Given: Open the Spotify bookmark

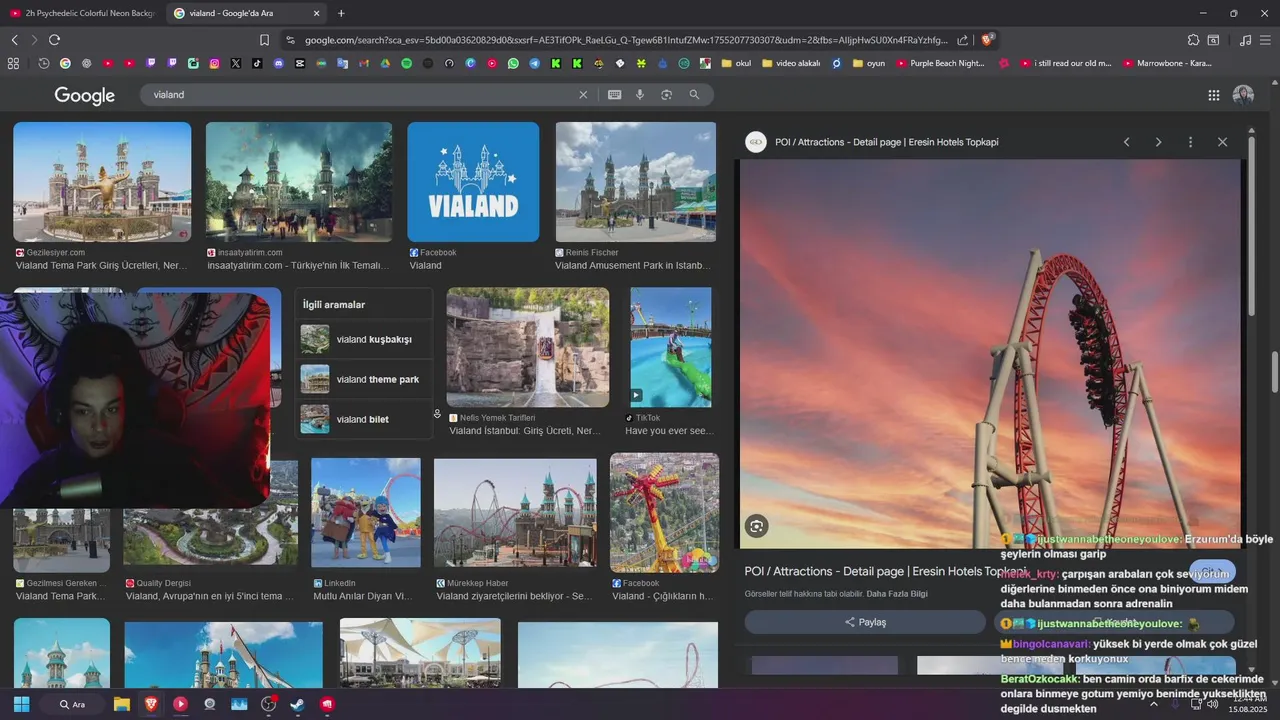Looking at the screenshot, I should [x=407, y=63].
